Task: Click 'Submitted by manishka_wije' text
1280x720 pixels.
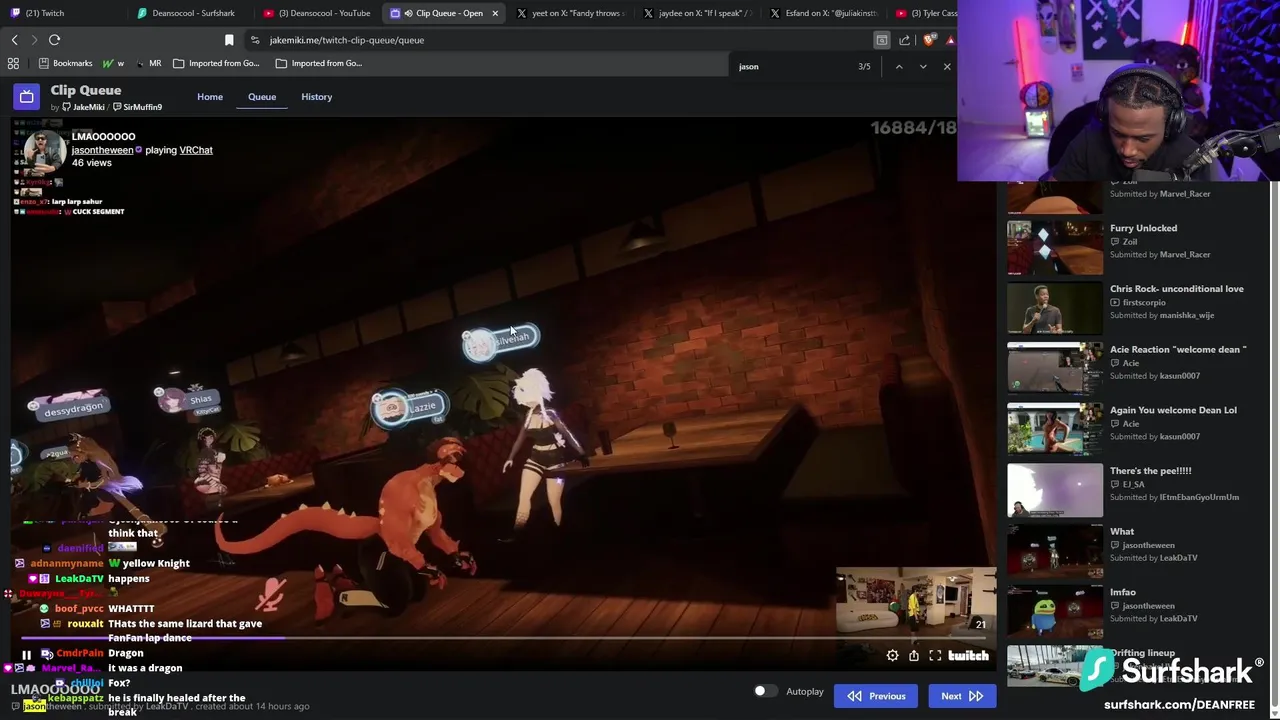Action: pos(1162,315)
